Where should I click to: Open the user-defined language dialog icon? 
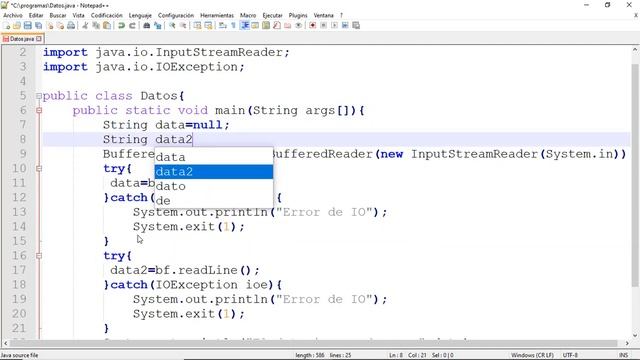pos(255,25)
